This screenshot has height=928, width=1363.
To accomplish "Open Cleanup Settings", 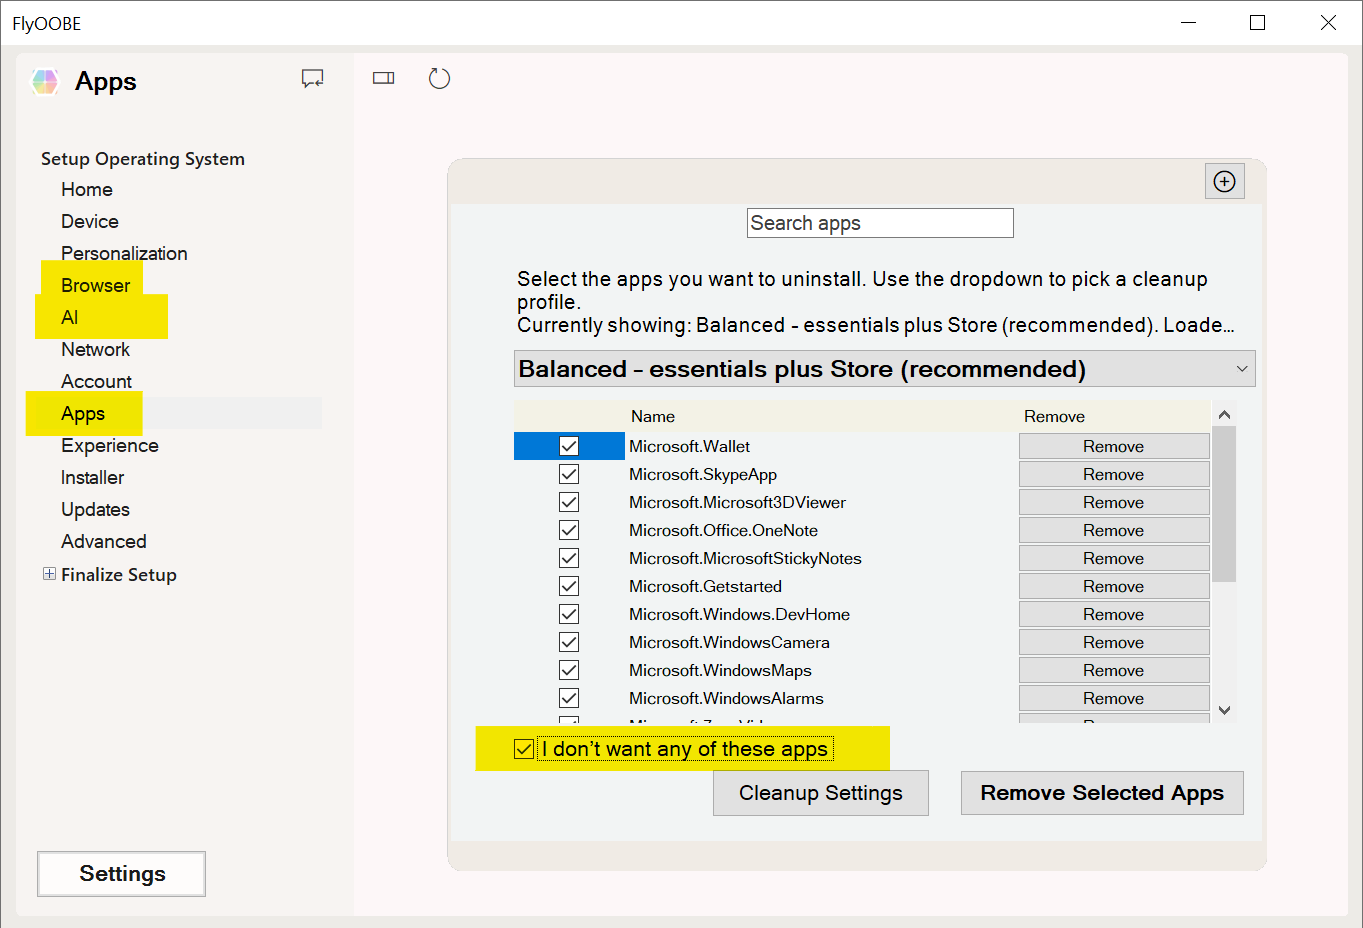I will tap(820, 793).
